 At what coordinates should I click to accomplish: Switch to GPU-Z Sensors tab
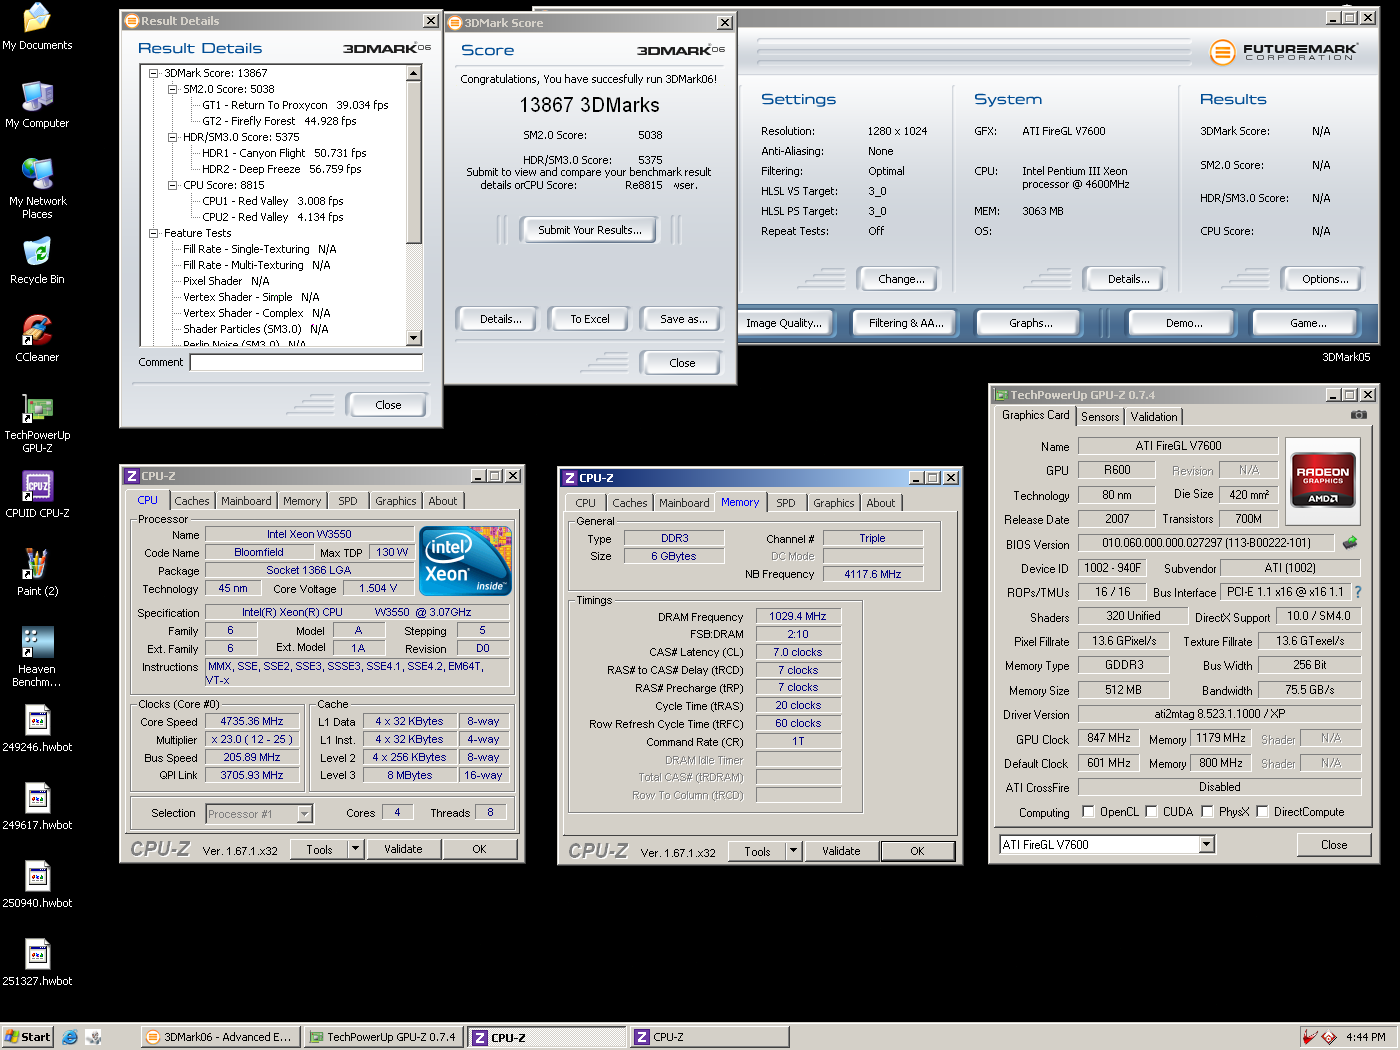coord(1100,417)
